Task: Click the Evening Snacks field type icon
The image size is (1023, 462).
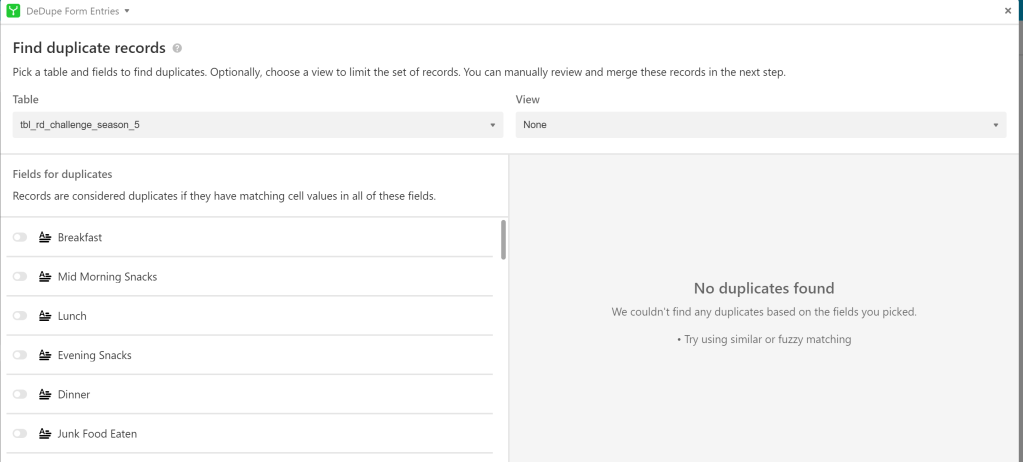Action: click(45, 355)
